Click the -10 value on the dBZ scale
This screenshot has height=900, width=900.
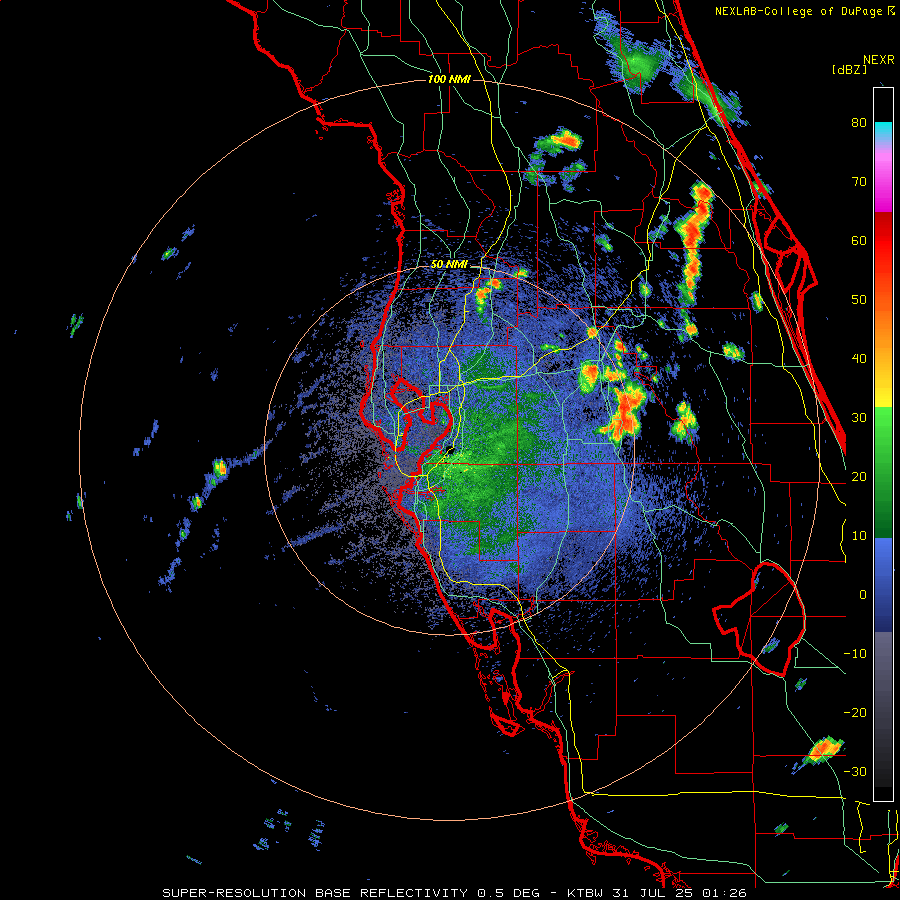coord(855,654)
